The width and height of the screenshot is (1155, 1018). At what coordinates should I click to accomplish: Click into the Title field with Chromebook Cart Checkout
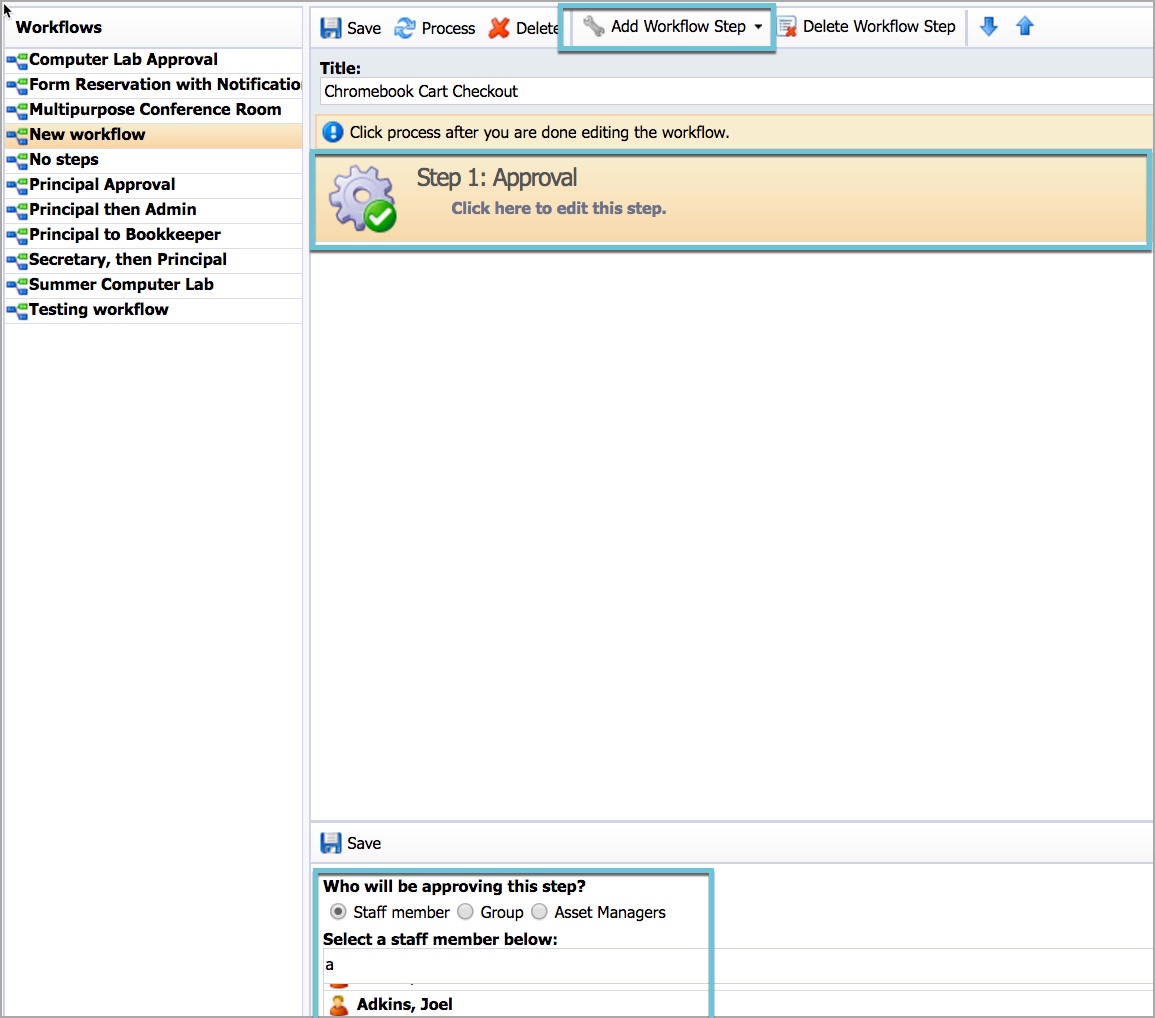click(x=737, y=91)
